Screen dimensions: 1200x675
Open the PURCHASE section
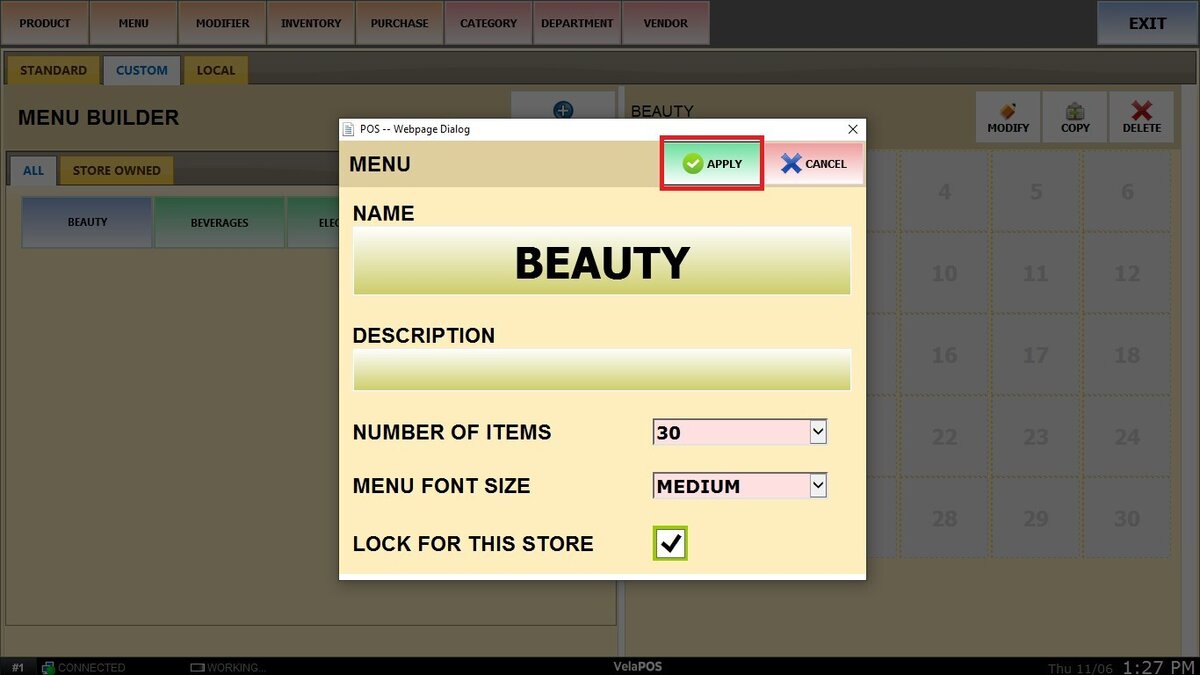[x=399, y=23]
